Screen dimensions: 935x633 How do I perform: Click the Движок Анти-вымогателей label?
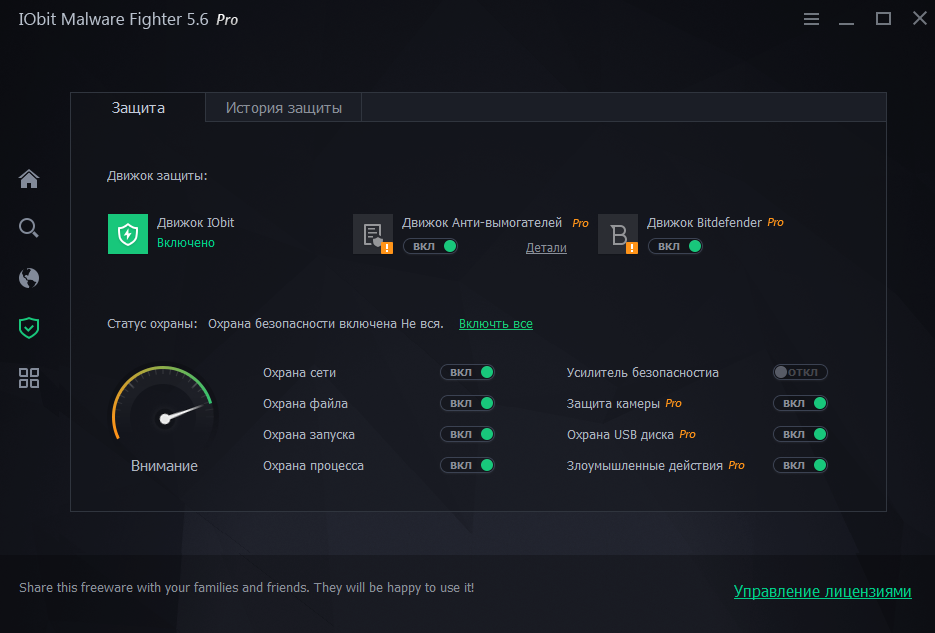tap(482, 222)
